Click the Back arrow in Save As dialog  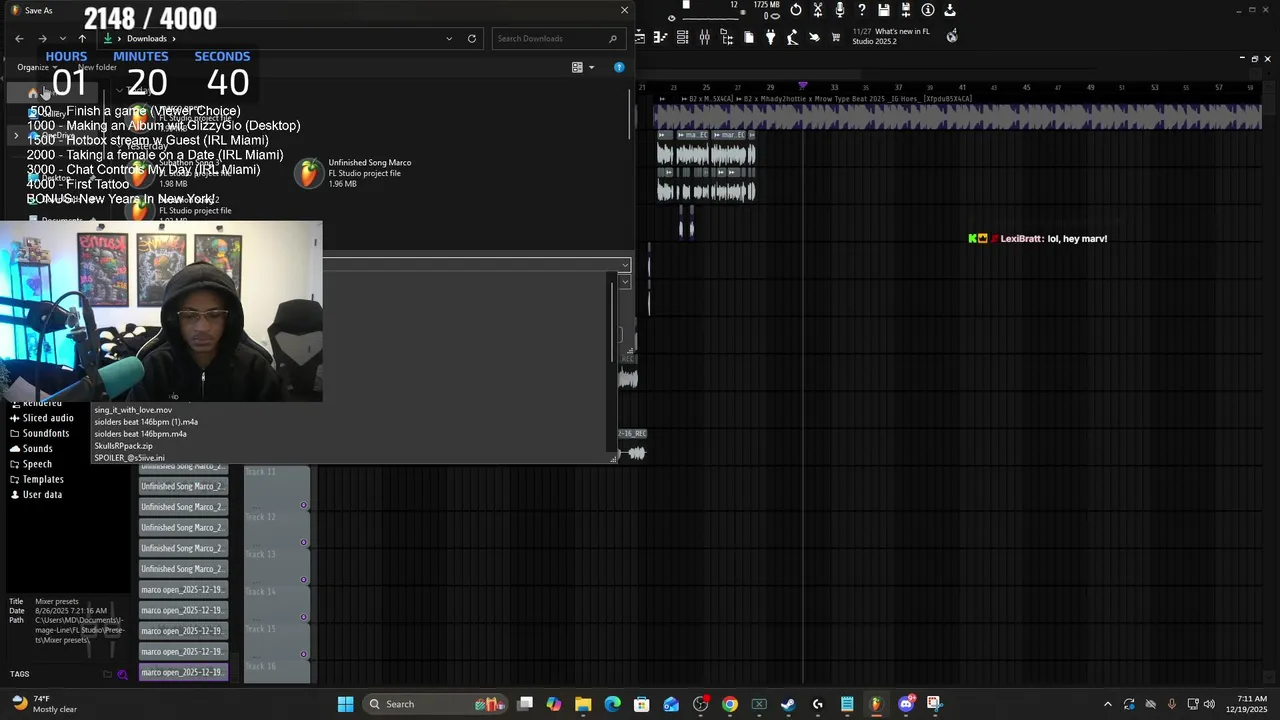[x=19, y=39]
